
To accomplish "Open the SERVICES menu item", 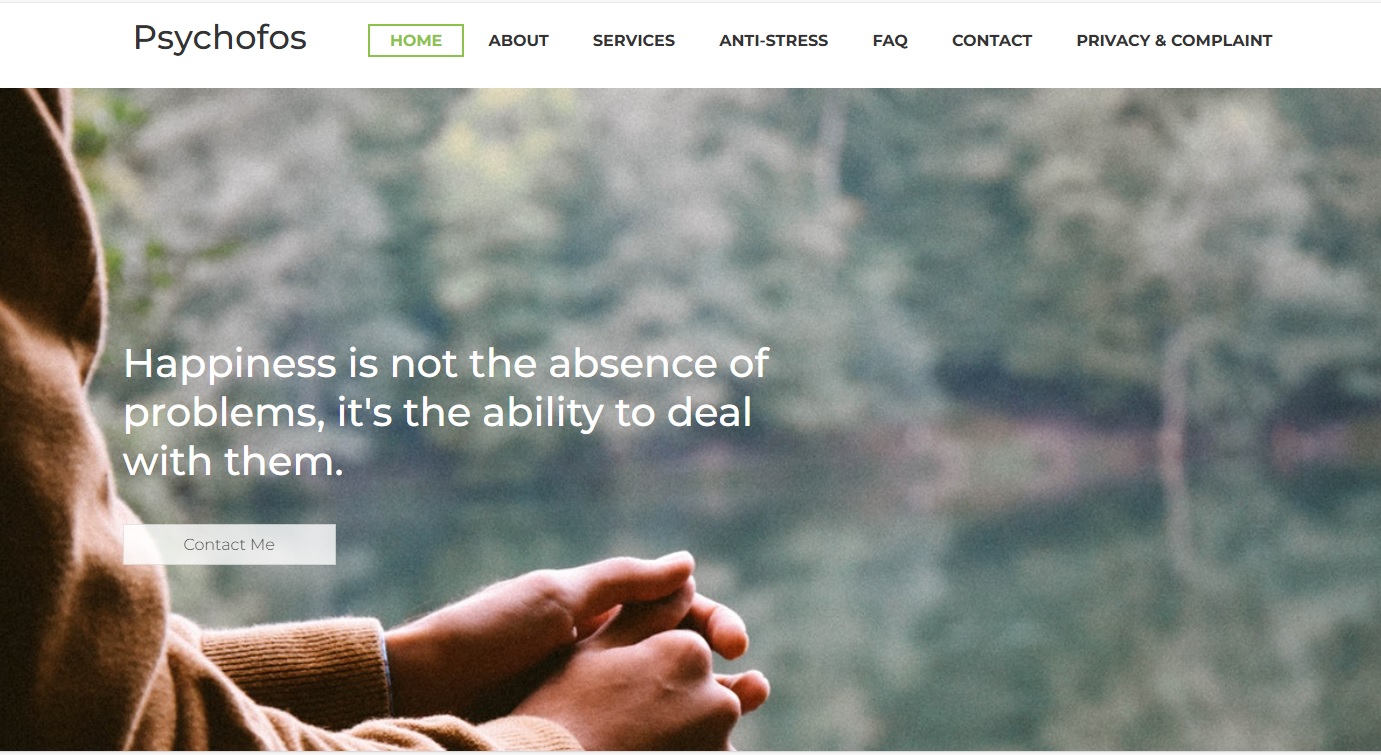I will tap(634, 41).
